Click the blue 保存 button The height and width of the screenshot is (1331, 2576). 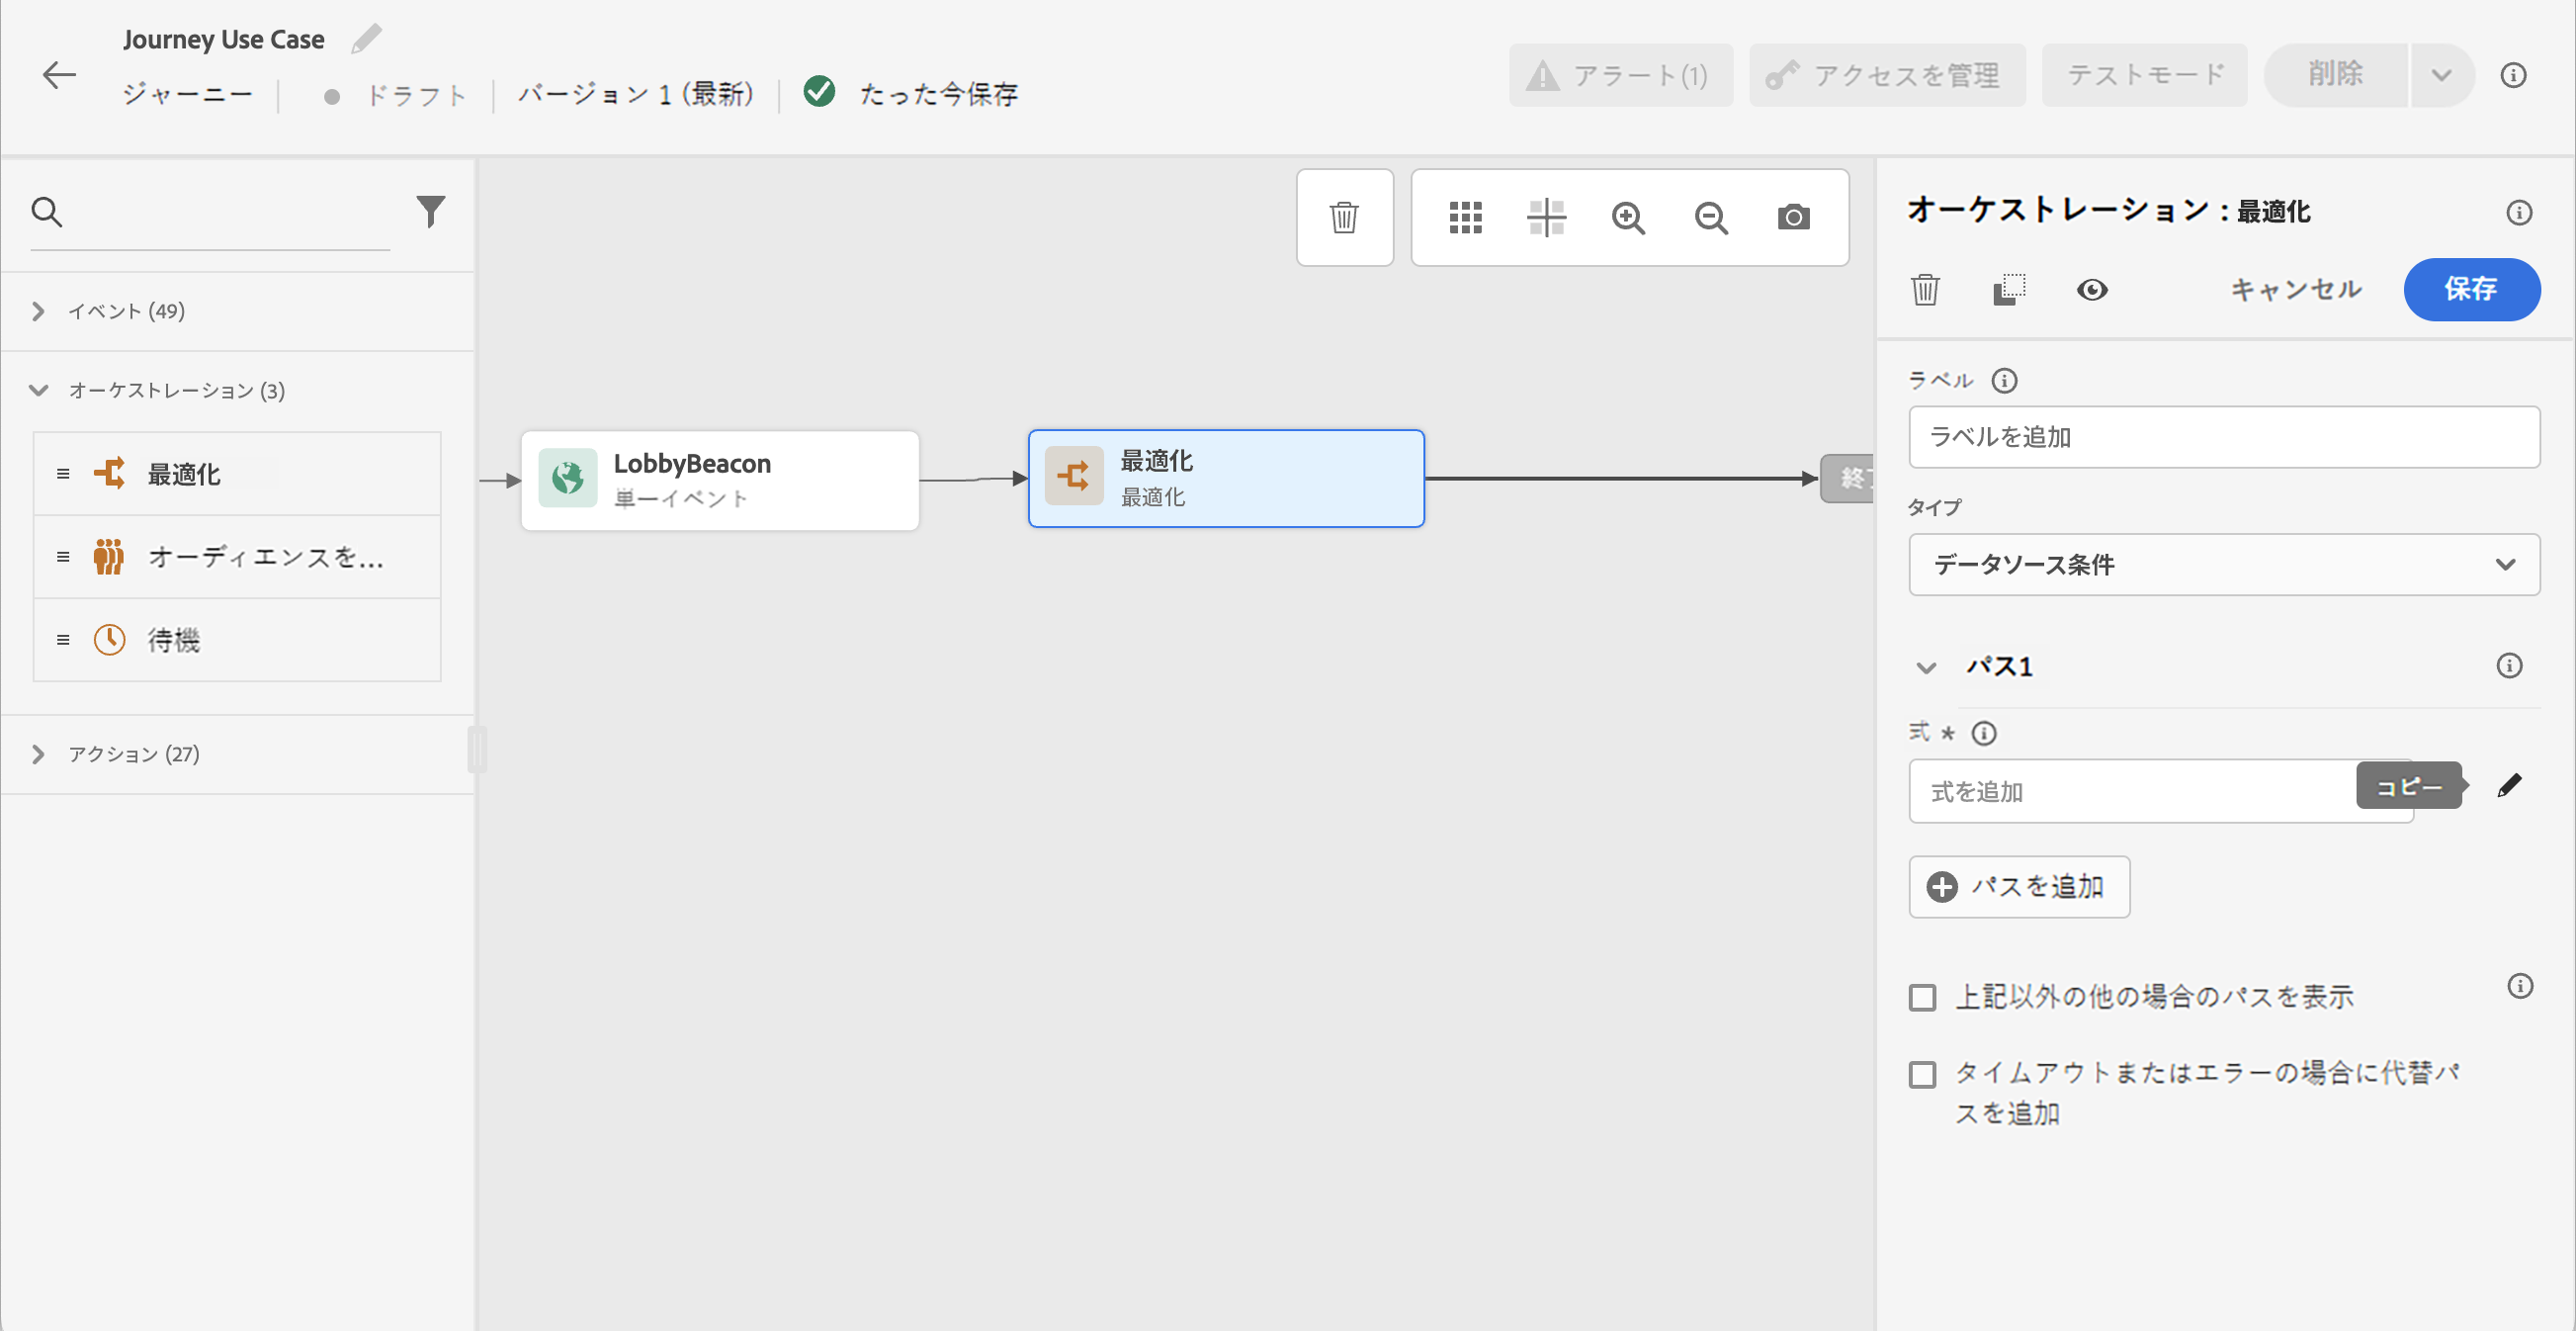(2470, 290)
